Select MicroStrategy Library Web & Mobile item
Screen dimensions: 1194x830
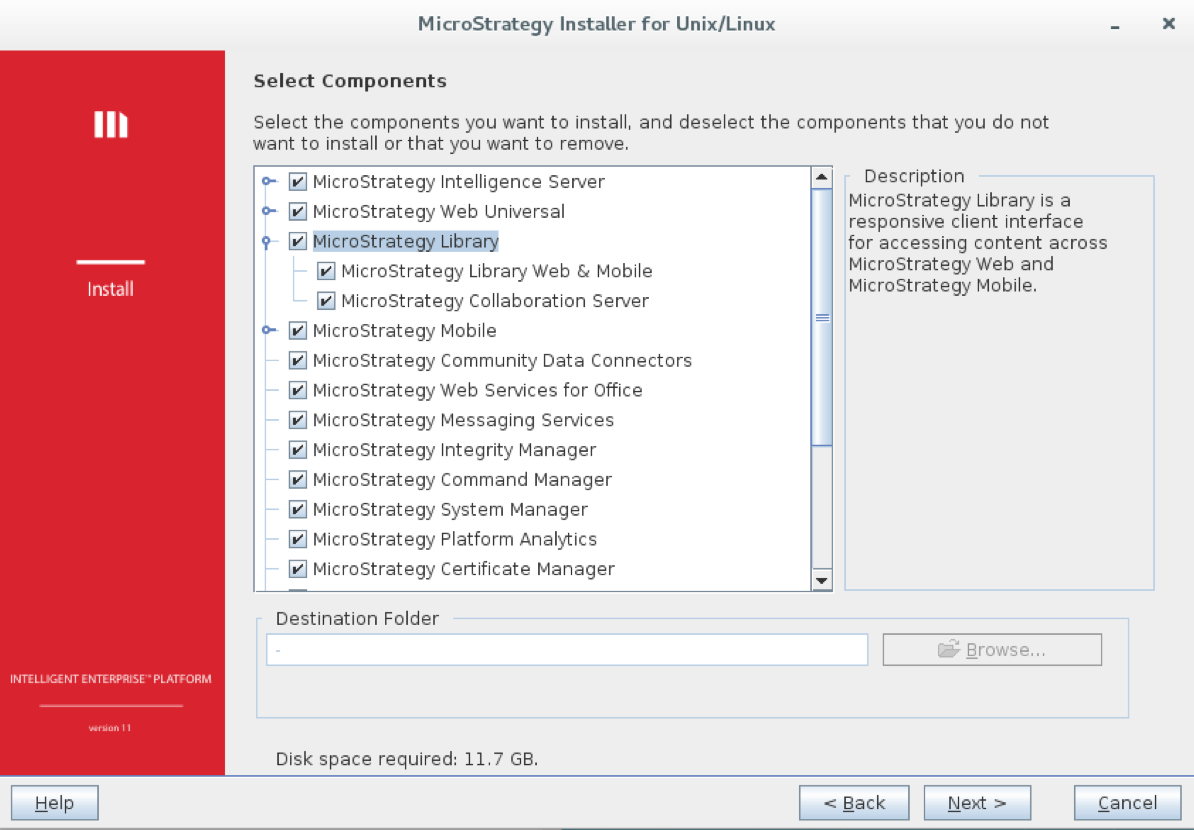pos(496,271)
